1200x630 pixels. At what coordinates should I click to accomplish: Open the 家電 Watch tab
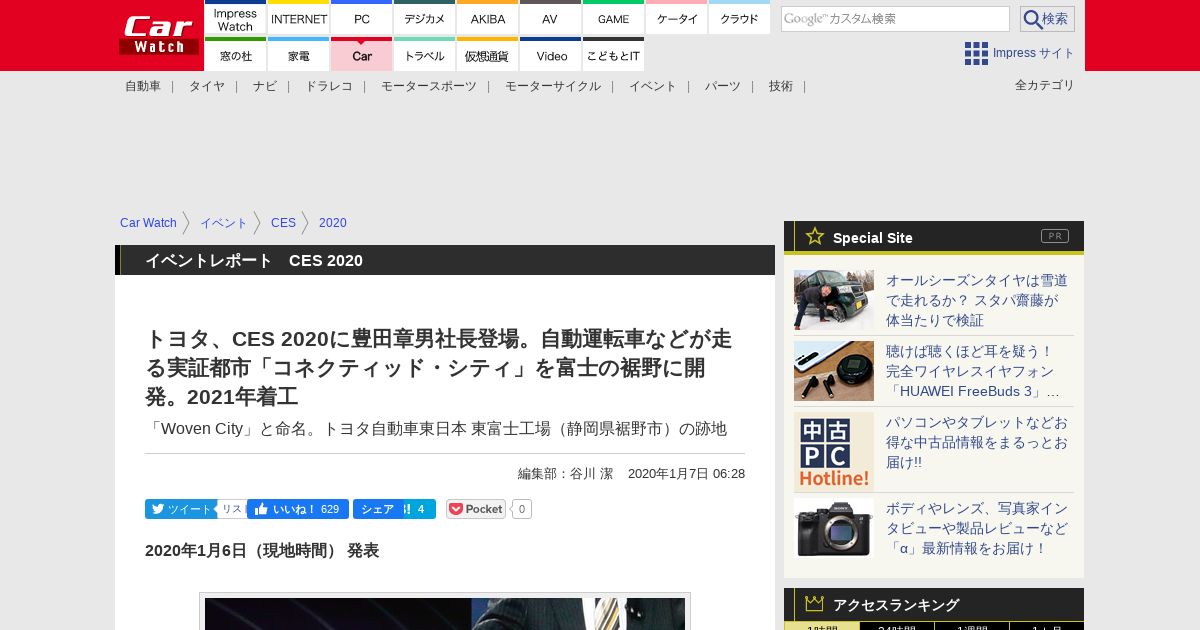pyautogui.click(x=299, y=55)
